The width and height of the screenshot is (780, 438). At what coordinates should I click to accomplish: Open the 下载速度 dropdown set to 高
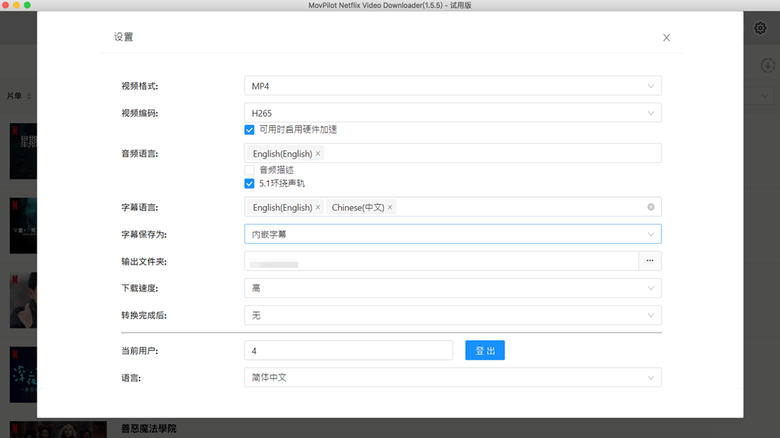(453, 288)
